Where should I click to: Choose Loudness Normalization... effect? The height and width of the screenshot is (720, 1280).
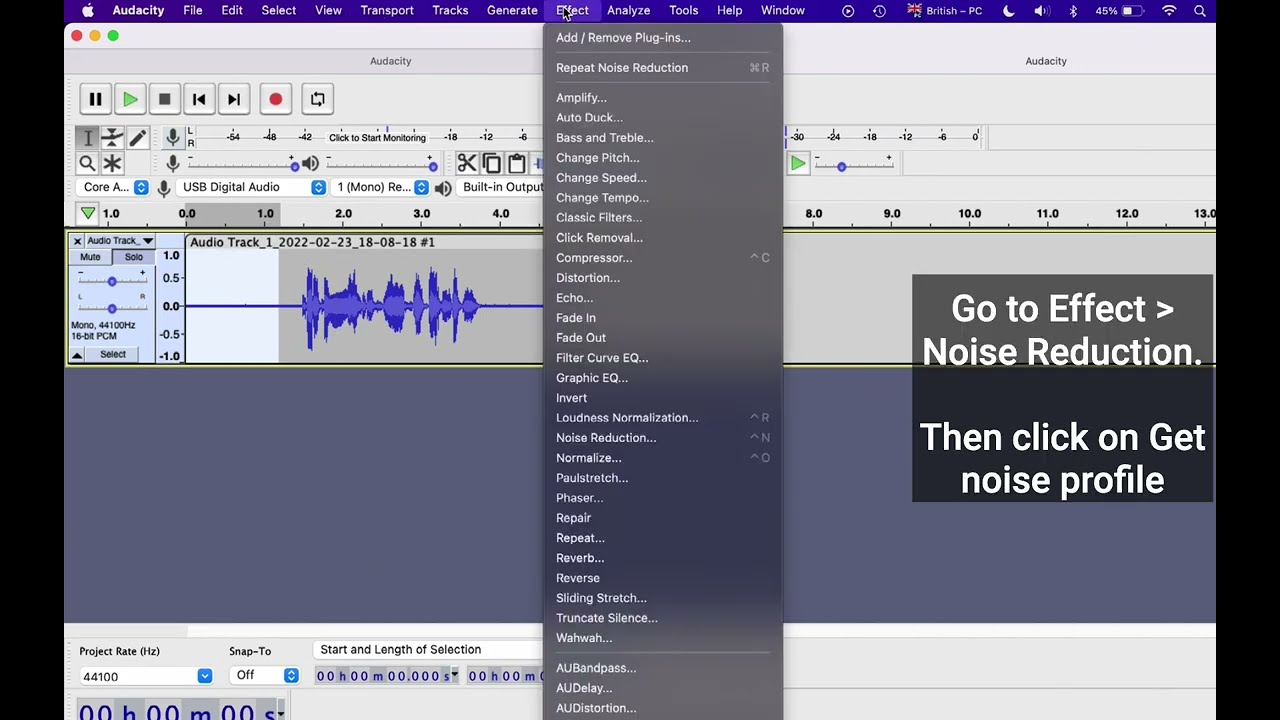(x=662, y=418)
